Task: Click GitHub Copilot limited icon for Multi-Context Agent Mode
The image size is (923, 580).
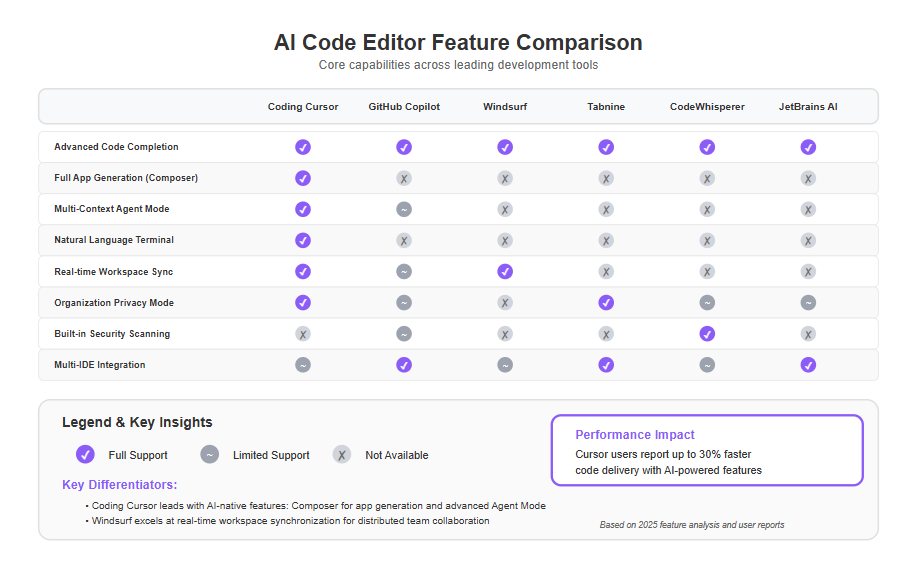Action: pos(404,209)
